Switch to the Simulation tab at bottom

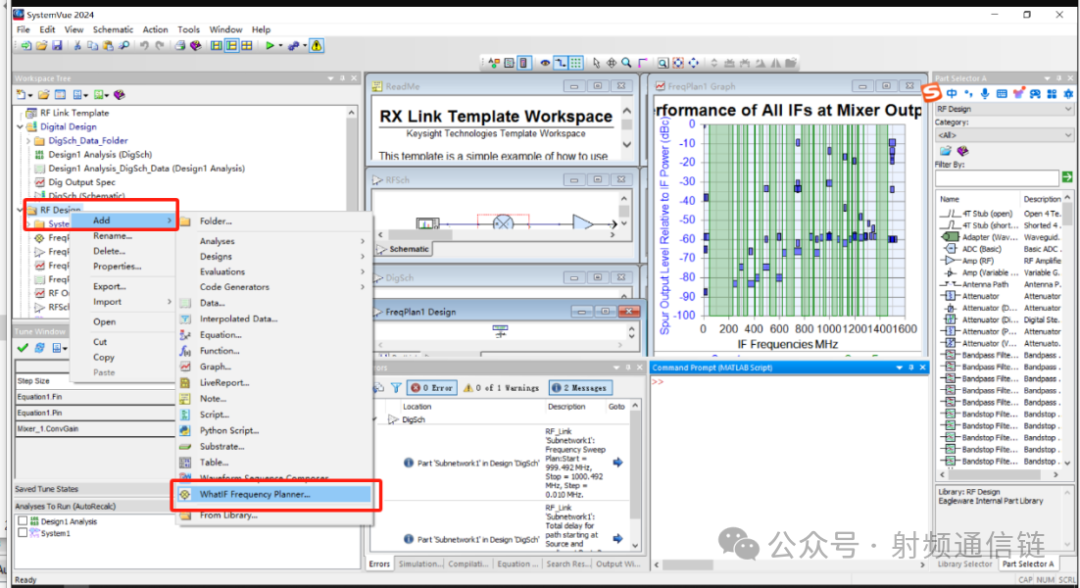419,564
